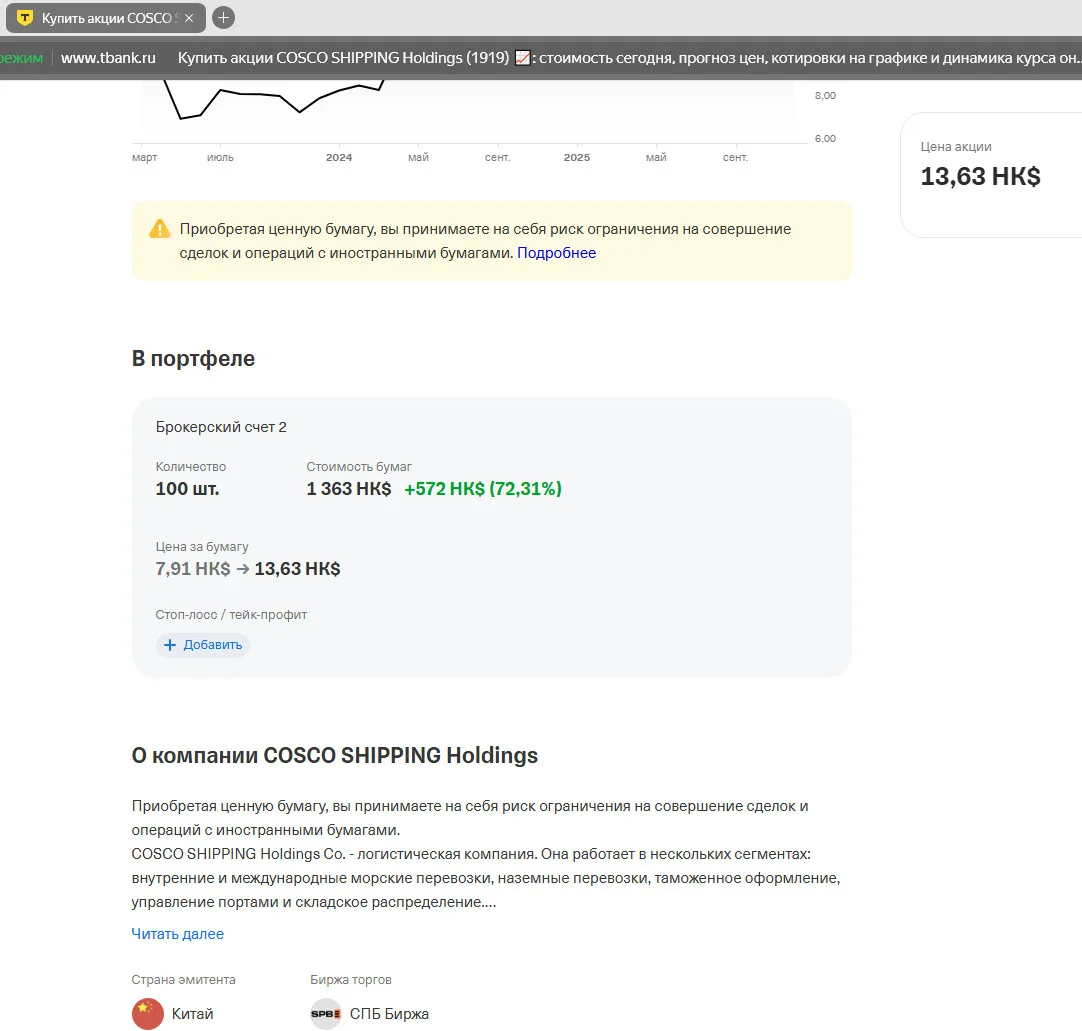Click the yellow warning triangle icon
The image size is (1082, 1031).
[159, 228]
